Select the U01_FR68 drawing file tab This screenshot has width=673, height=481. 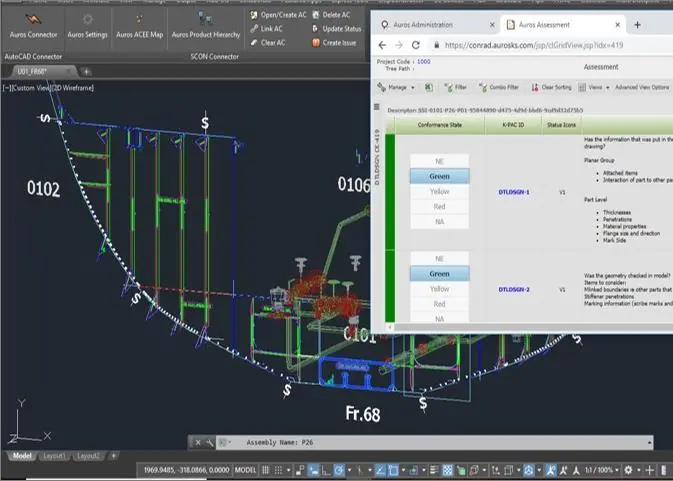(x=43, y=71)
